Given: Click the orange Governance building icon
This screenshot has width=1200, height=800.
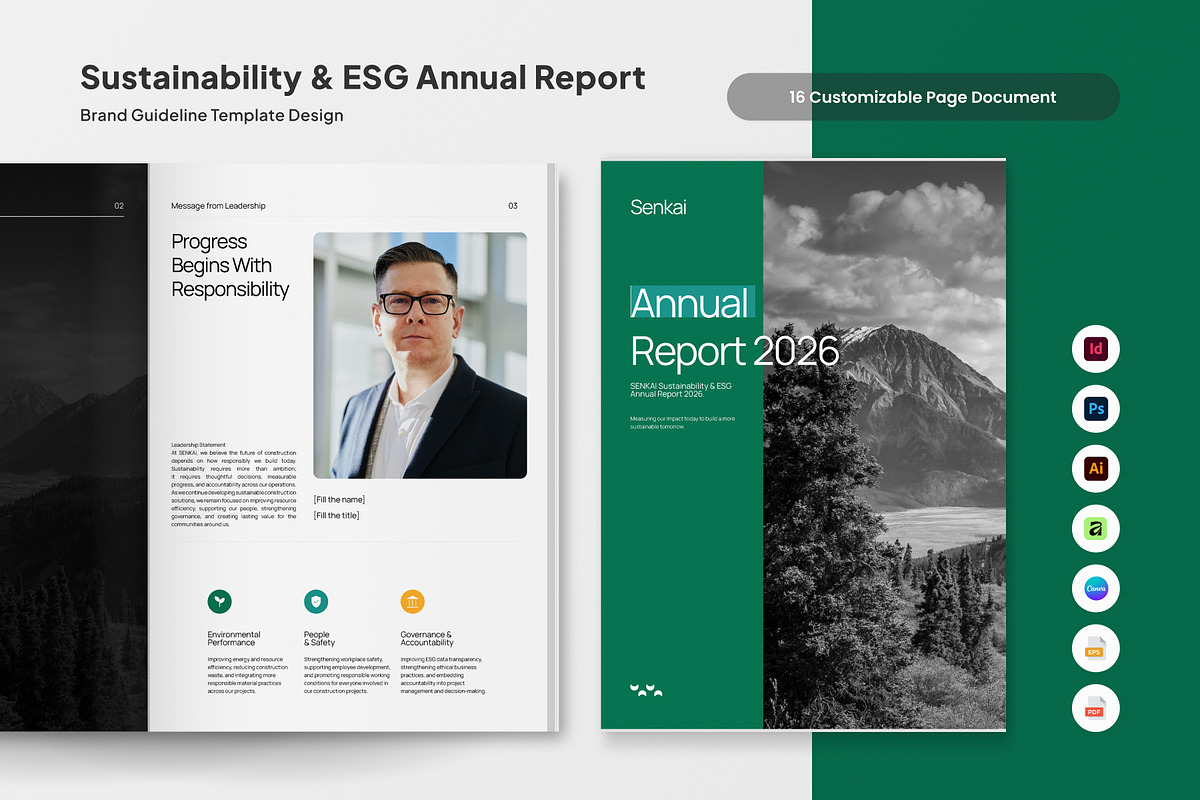Looking at the screenshot, I should [x=412, y=601].
